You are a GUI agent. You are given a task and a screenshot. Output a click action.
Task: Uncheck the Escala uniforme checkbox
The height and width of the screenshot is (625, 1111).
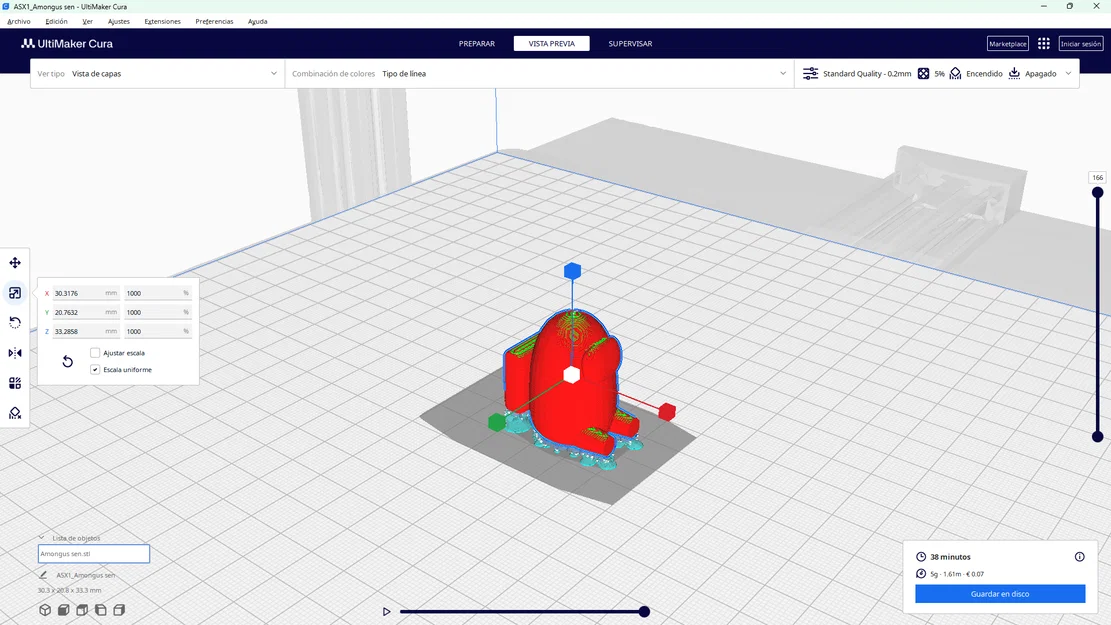click(x=95, y=370)
